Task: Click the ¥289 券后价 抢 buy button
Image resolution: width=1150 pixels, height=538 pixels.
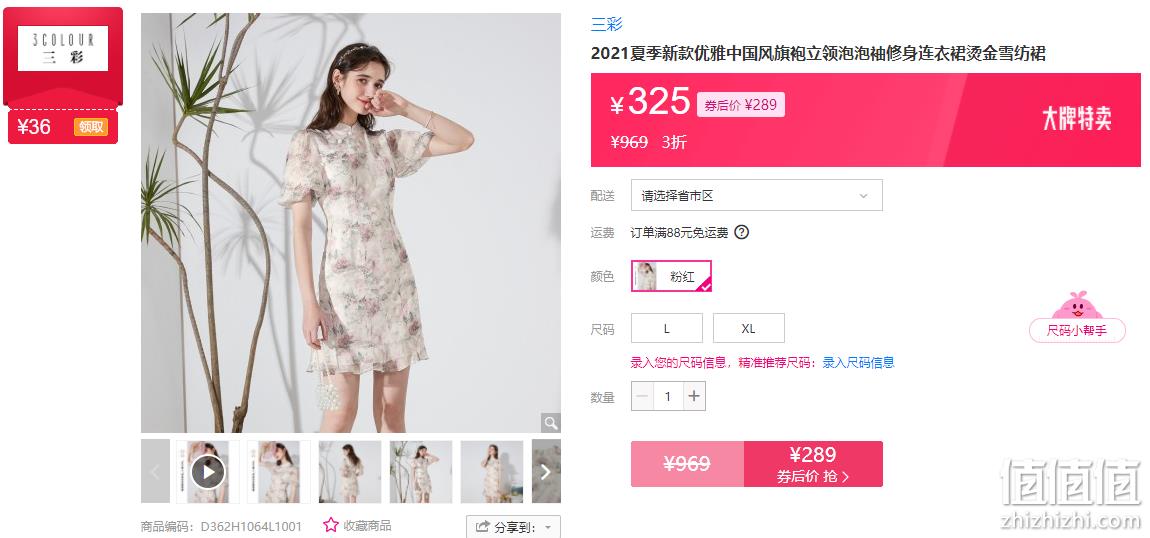Action: tap(813, 464)
